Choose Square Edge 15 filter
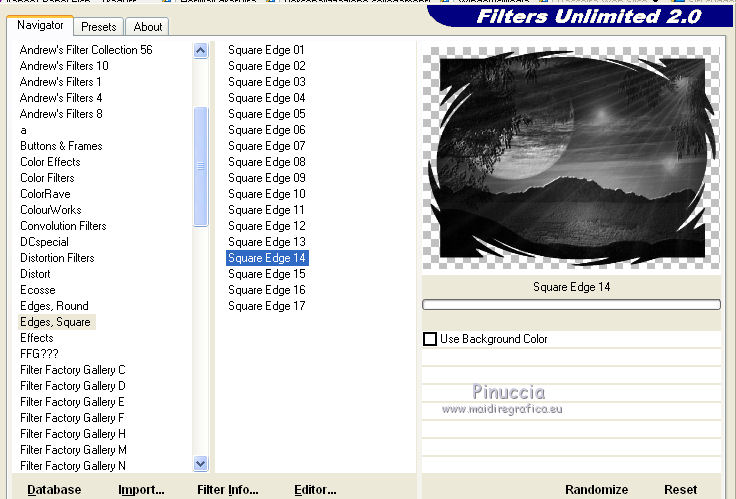The image size is (736, 499). point(266,274)
